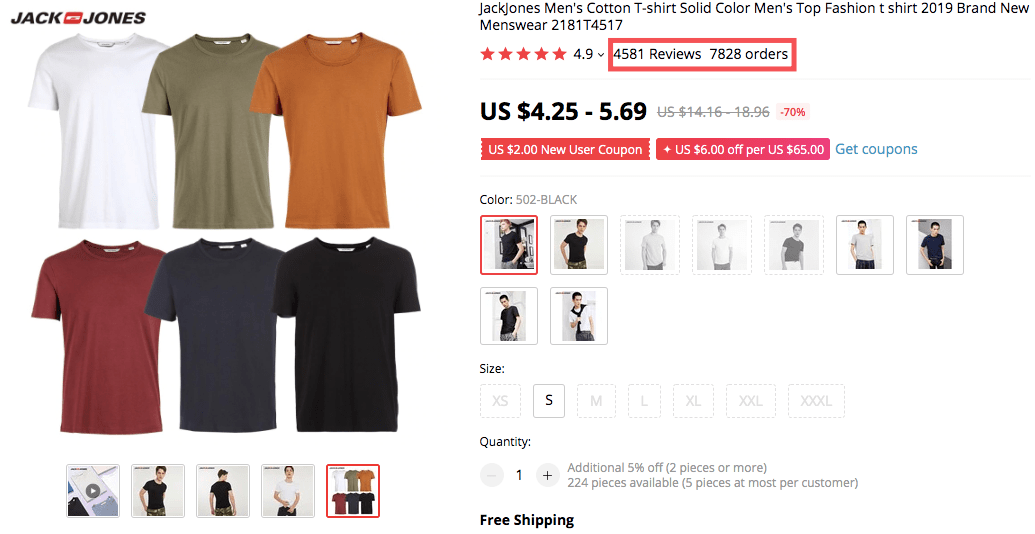1035x534 pixels.
Task: Click the quantity number field
Action: pyautogui.click(x=519, y=475)
